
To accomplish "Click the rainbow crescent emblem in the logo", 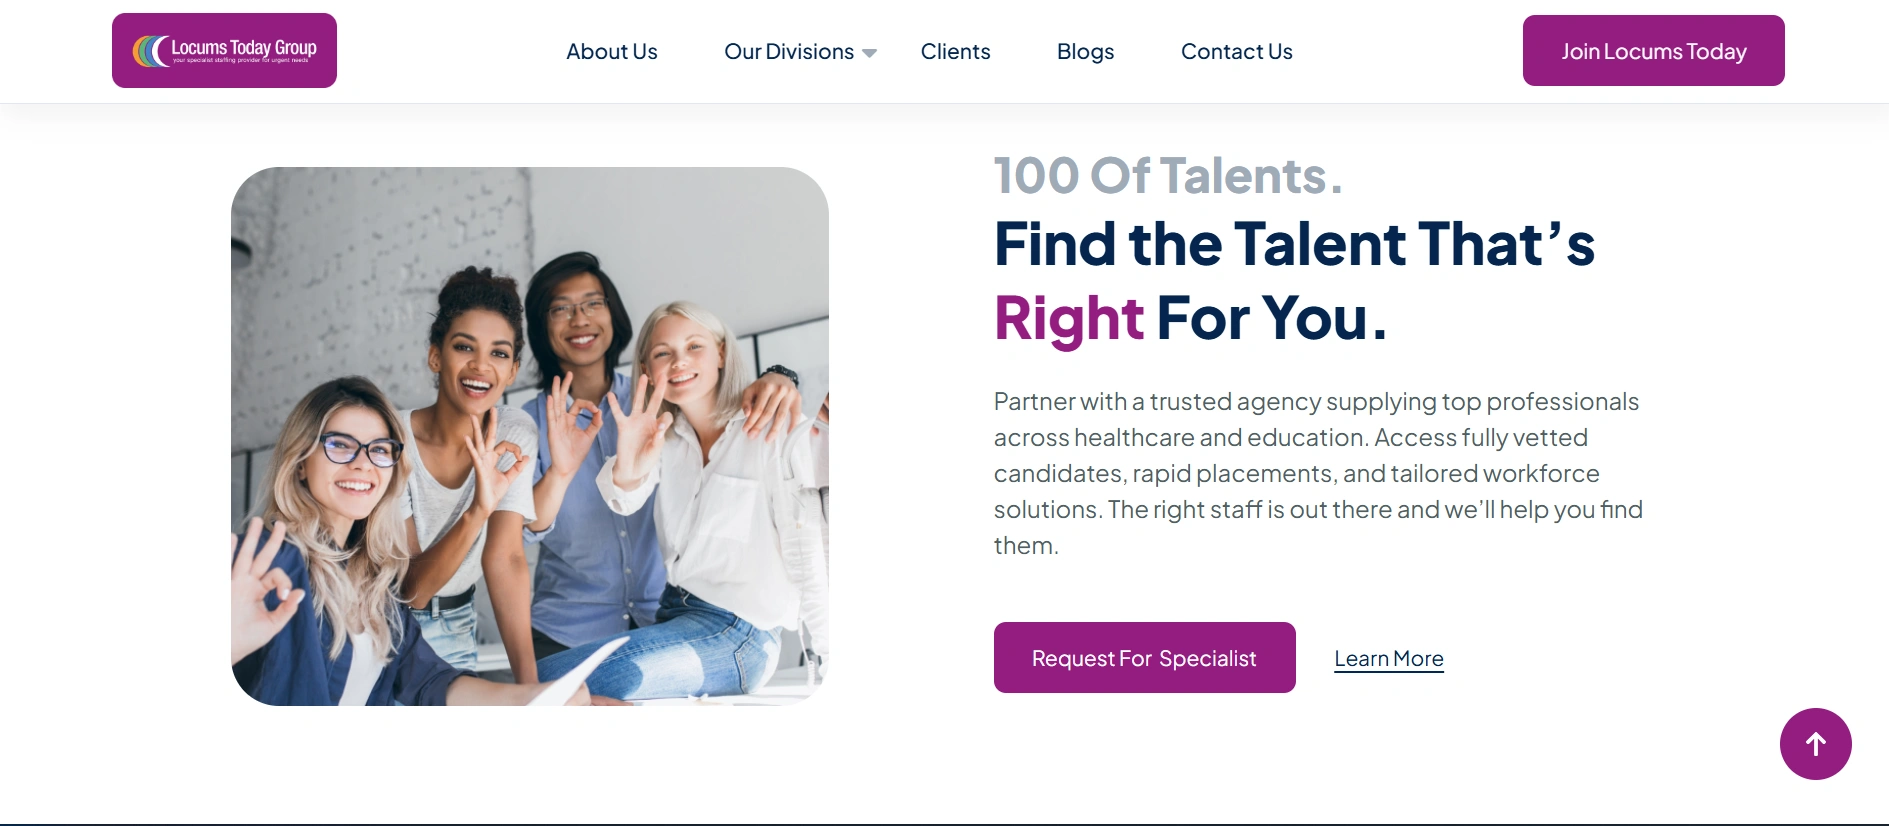I will pyautogui.click(x=151, y=51).
